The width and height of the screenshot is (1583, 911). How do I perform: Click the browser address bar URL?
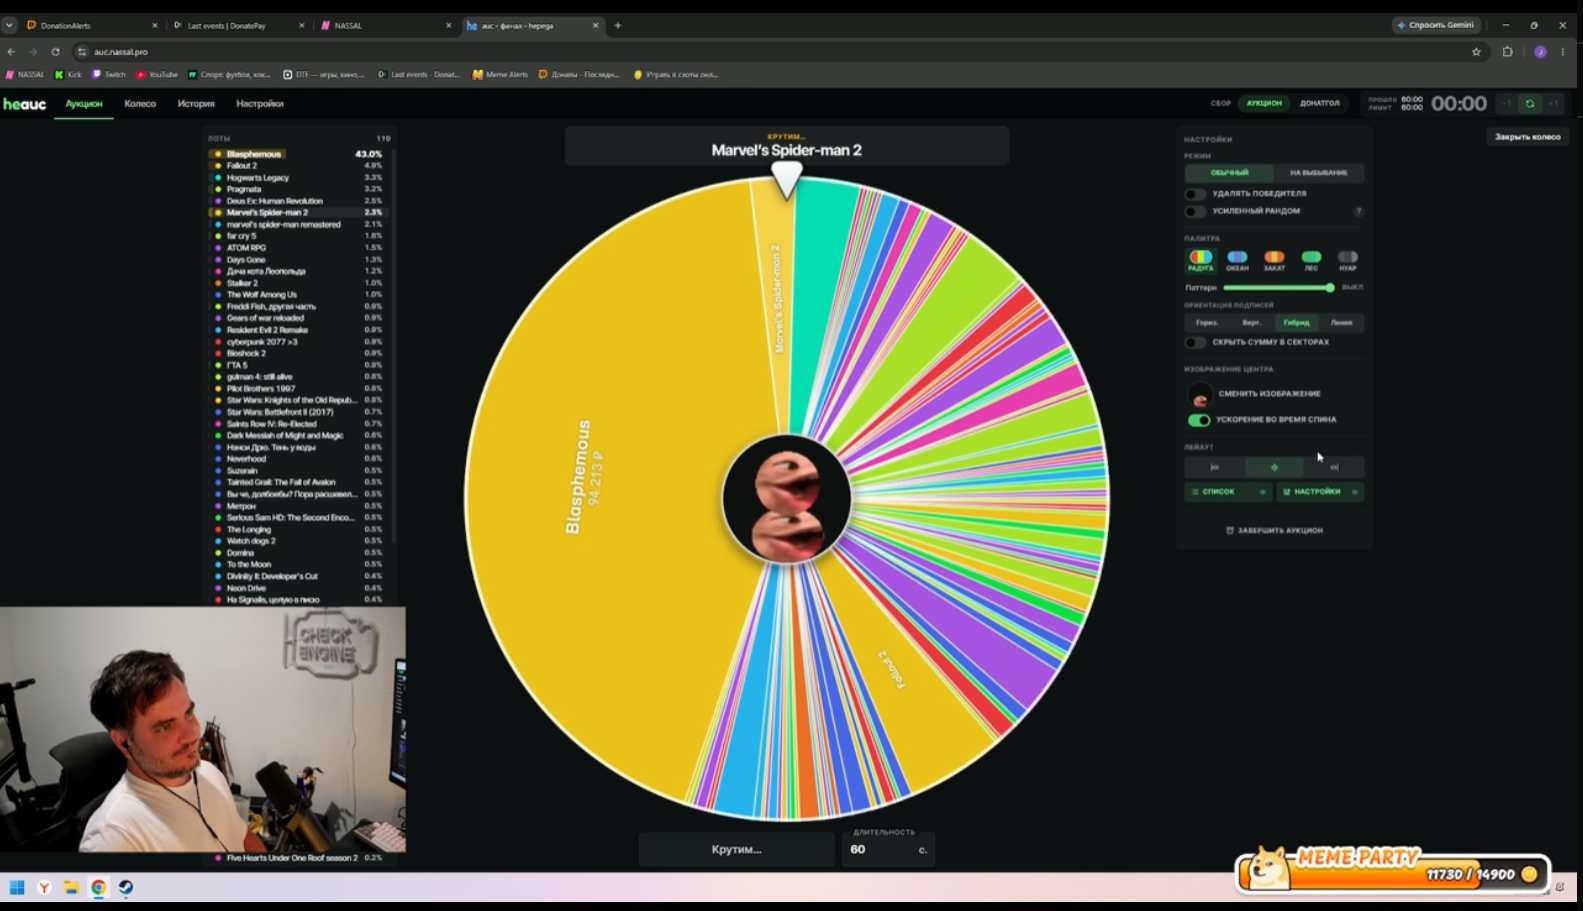point(121,52)
